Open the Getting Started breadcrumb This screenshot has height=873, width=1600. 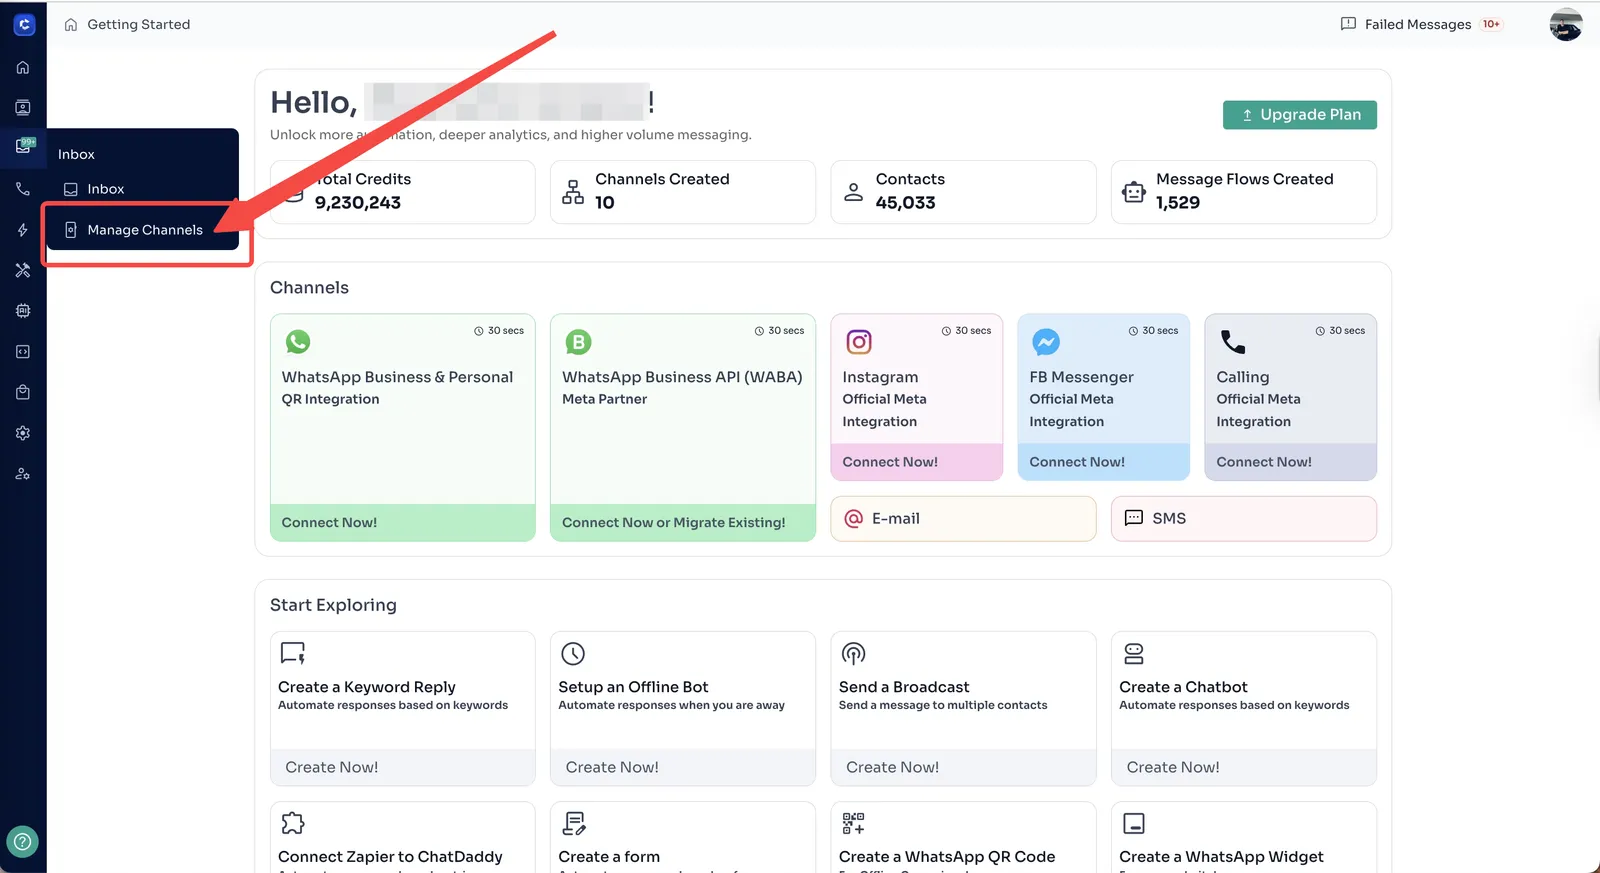138,24
